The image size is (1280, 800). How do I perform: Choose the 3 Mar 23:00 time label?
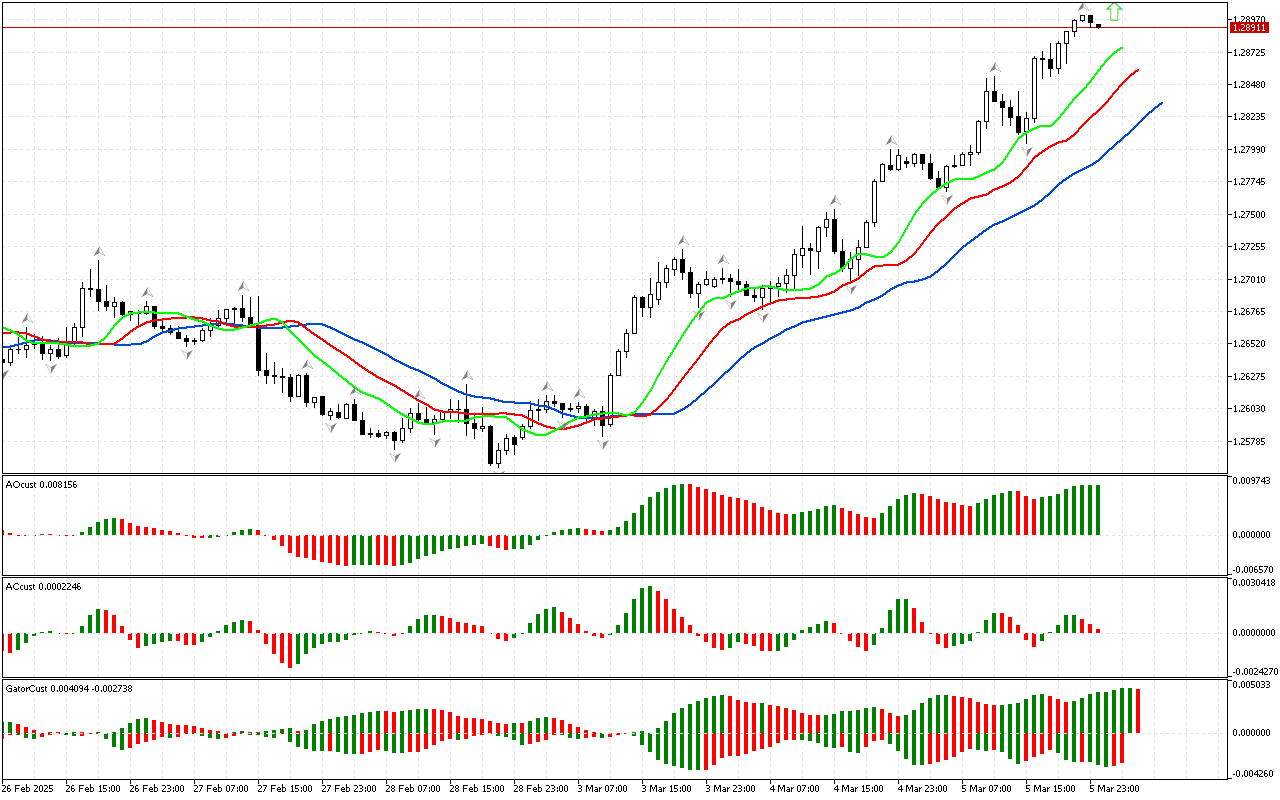pos(732,789)
